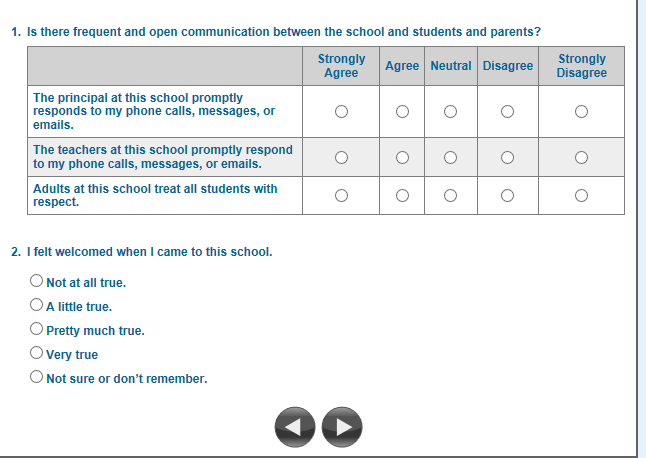Image resolution: width=646 pixels, height=458 pixels.
Task: Select Disagree for principal responds promptly
Action: click(x=508, y=112)
